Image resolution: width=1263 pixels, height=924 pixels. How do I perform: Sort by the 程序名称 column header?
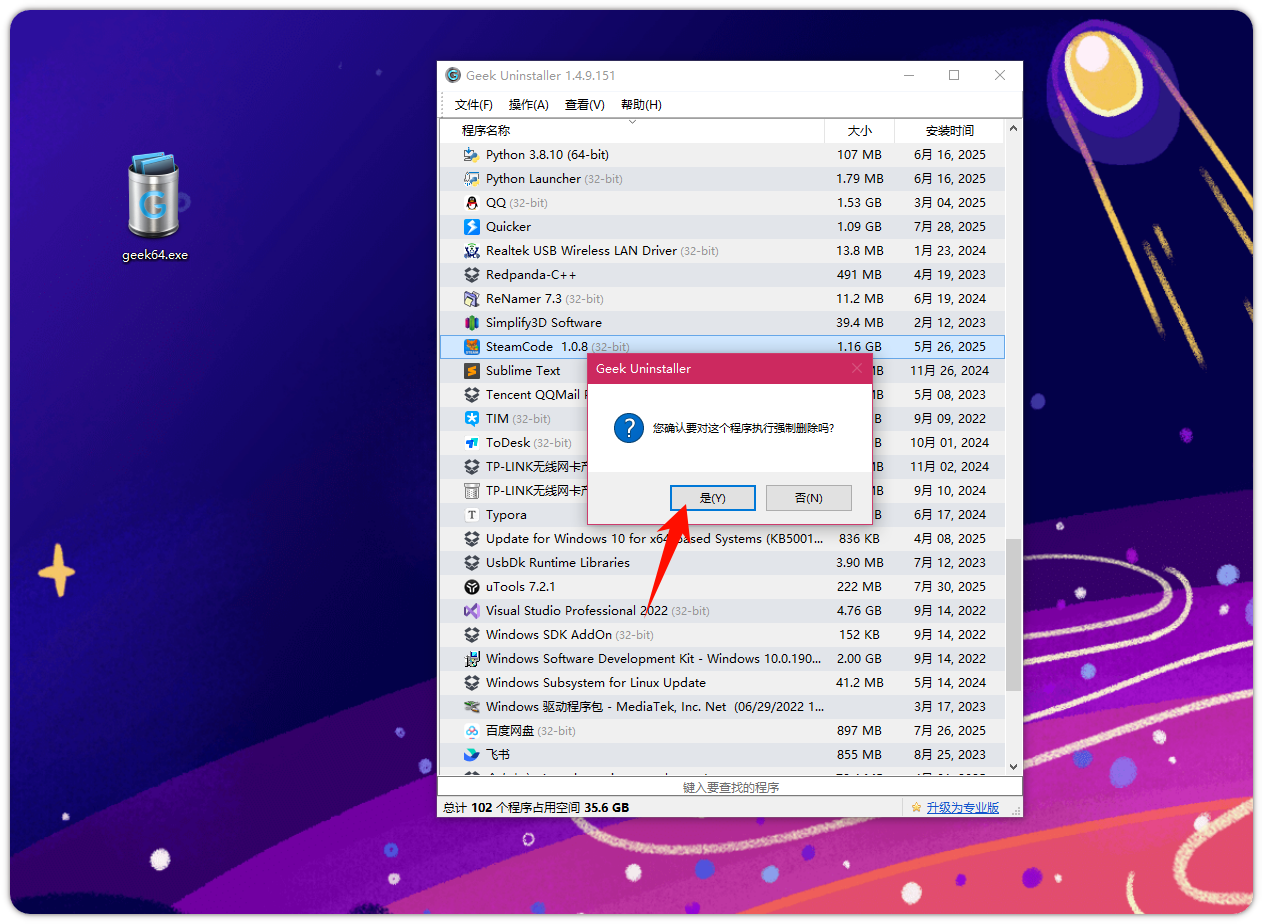(x=632, y=131)
